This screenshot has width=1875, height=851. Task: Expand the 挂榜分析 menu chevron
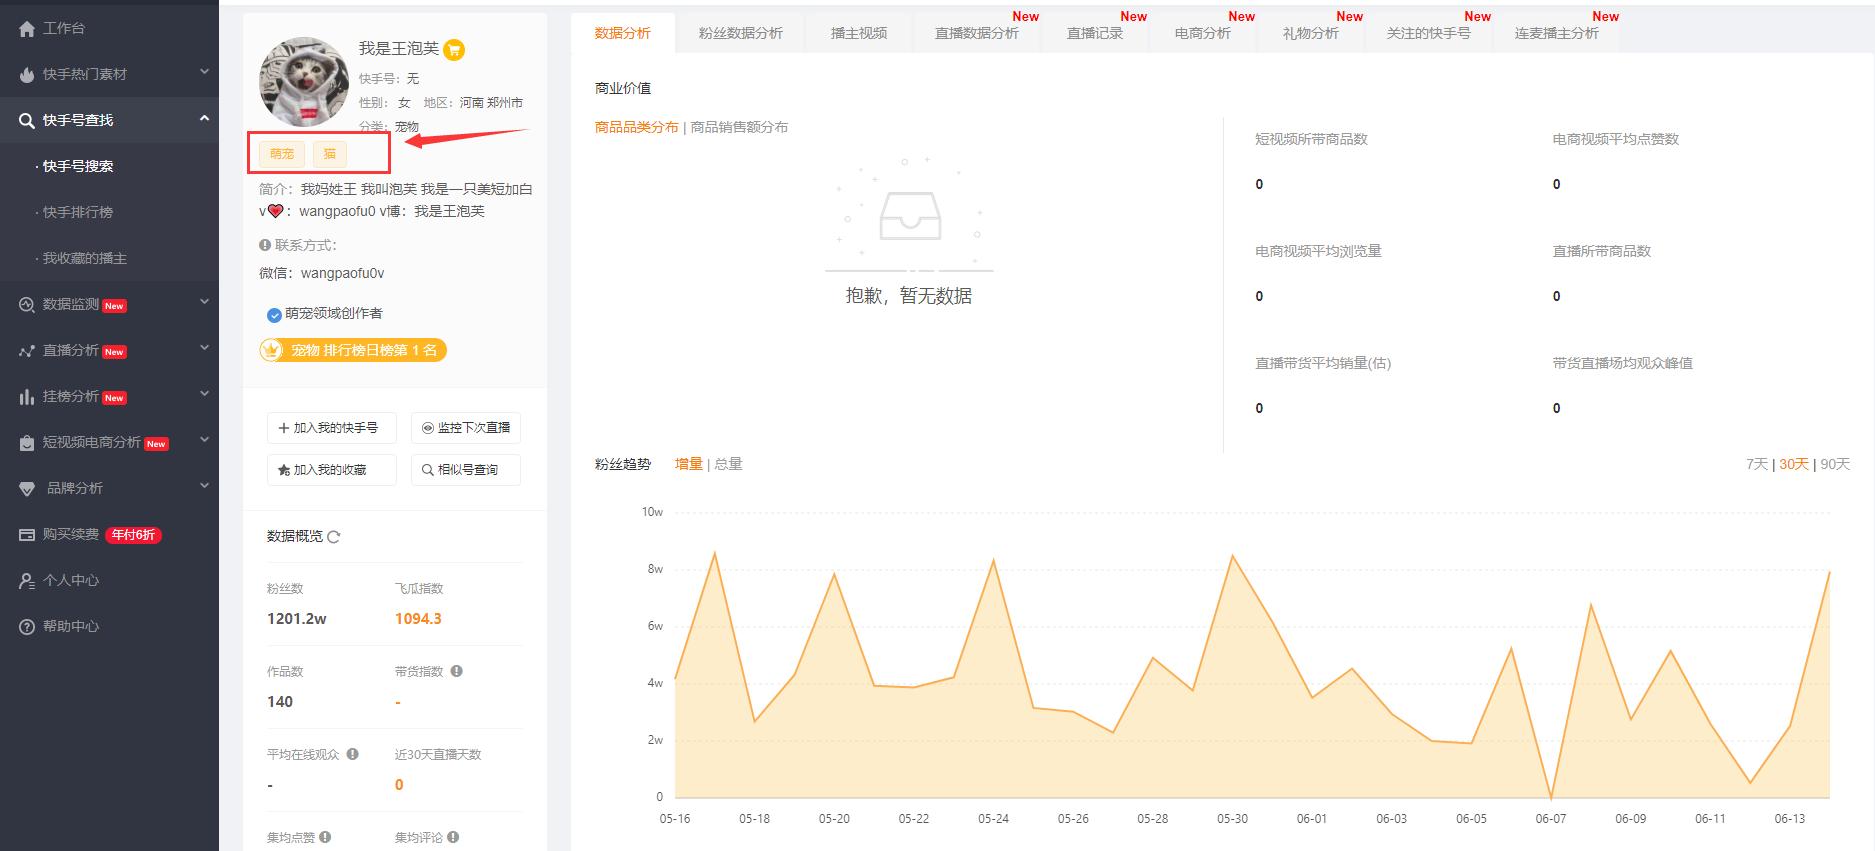click(x=204, y=394)
